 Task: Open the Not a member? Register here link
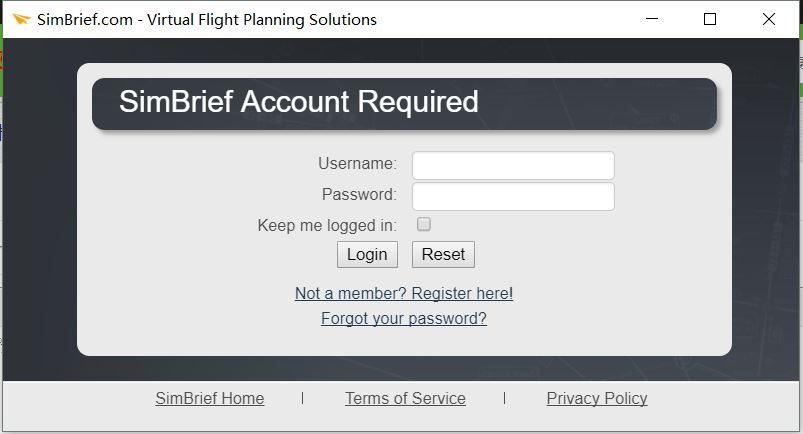(404, 294)
